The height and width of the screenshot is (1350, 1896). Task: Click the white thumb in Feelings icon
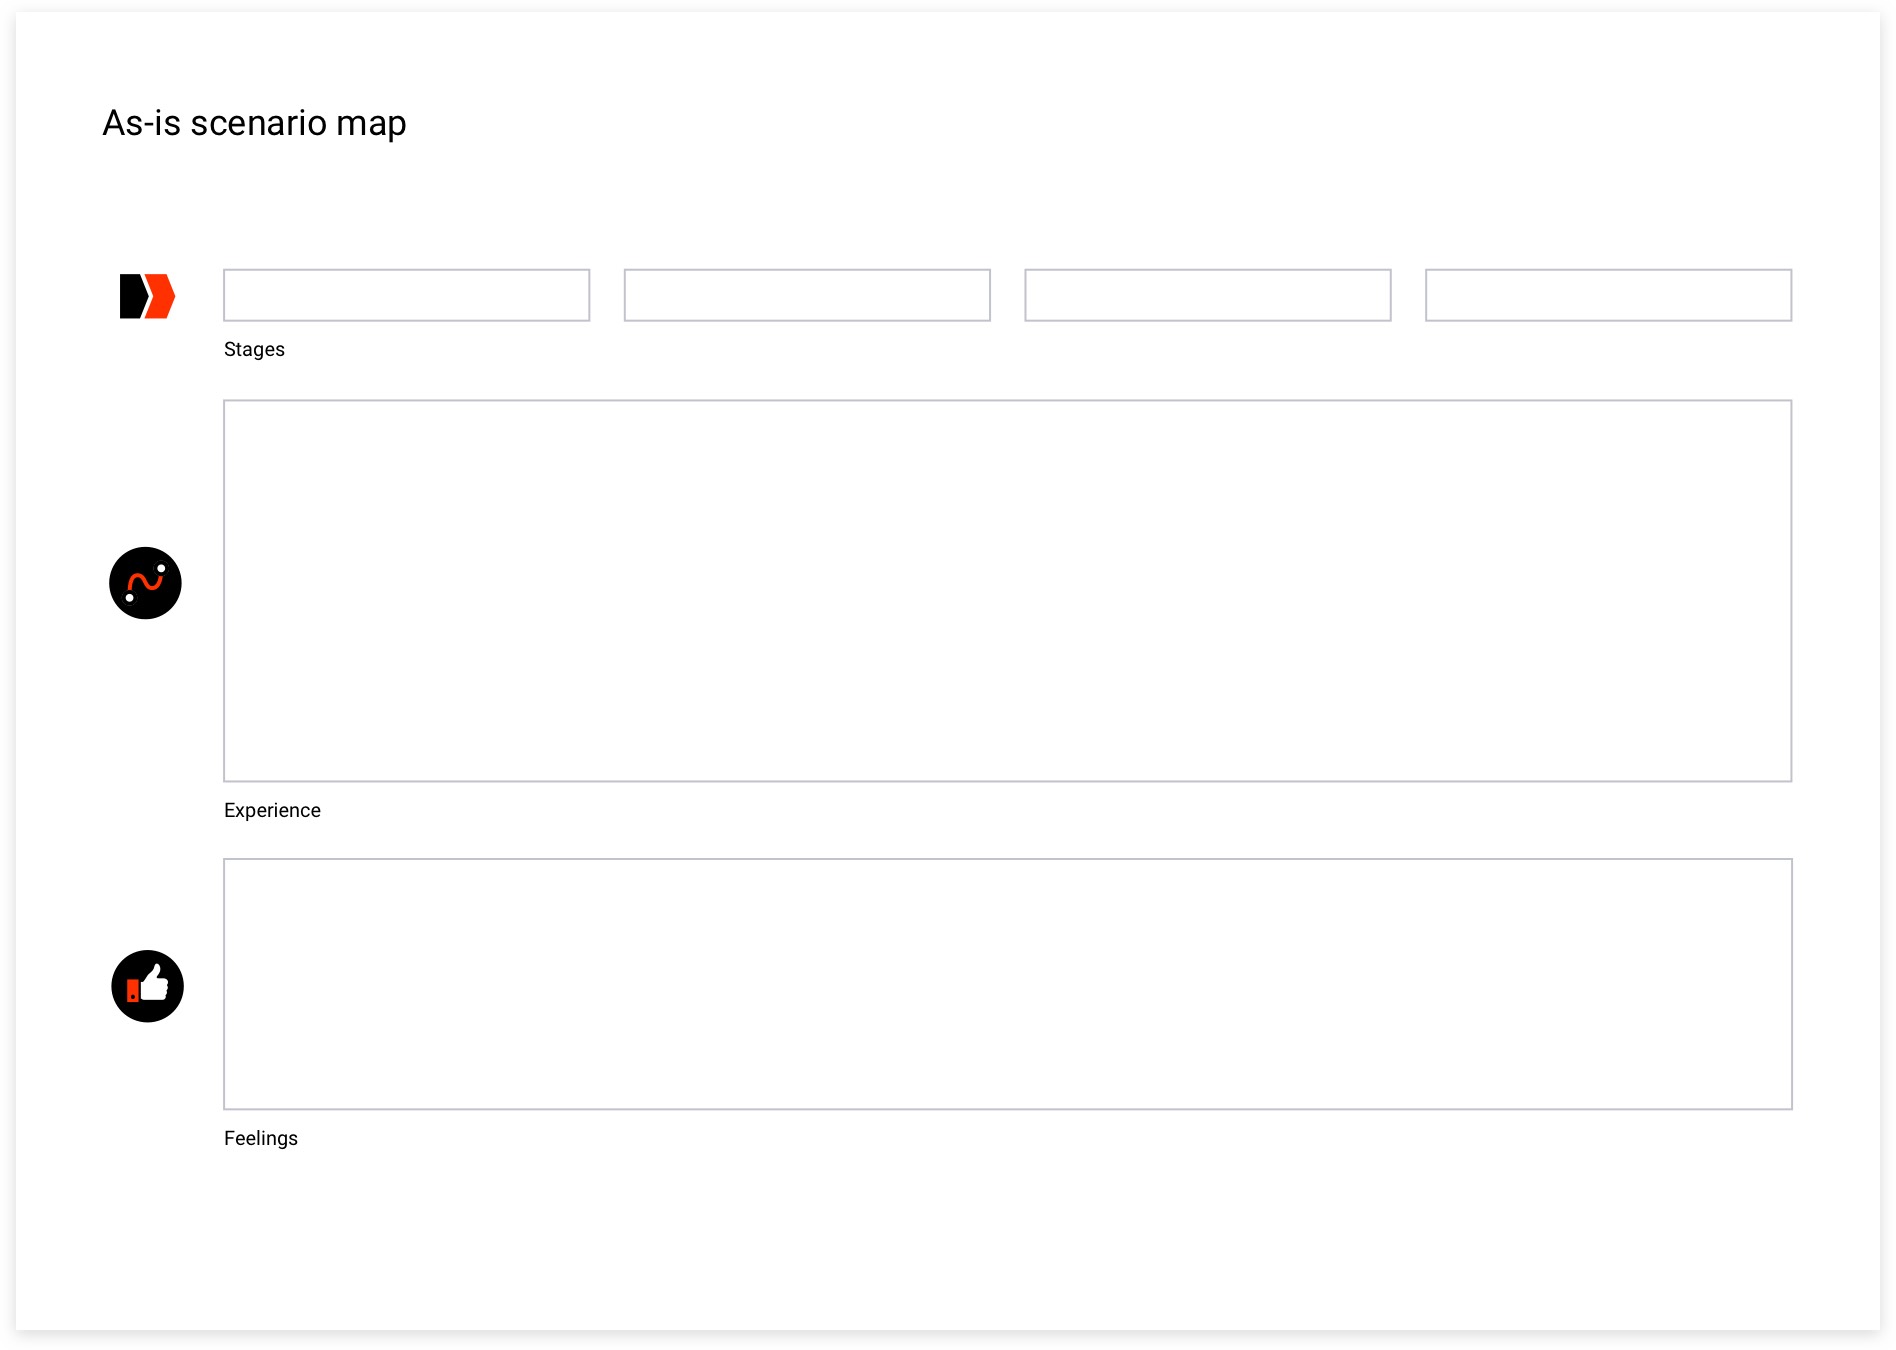pyautogui.click(x=155, y=983)
